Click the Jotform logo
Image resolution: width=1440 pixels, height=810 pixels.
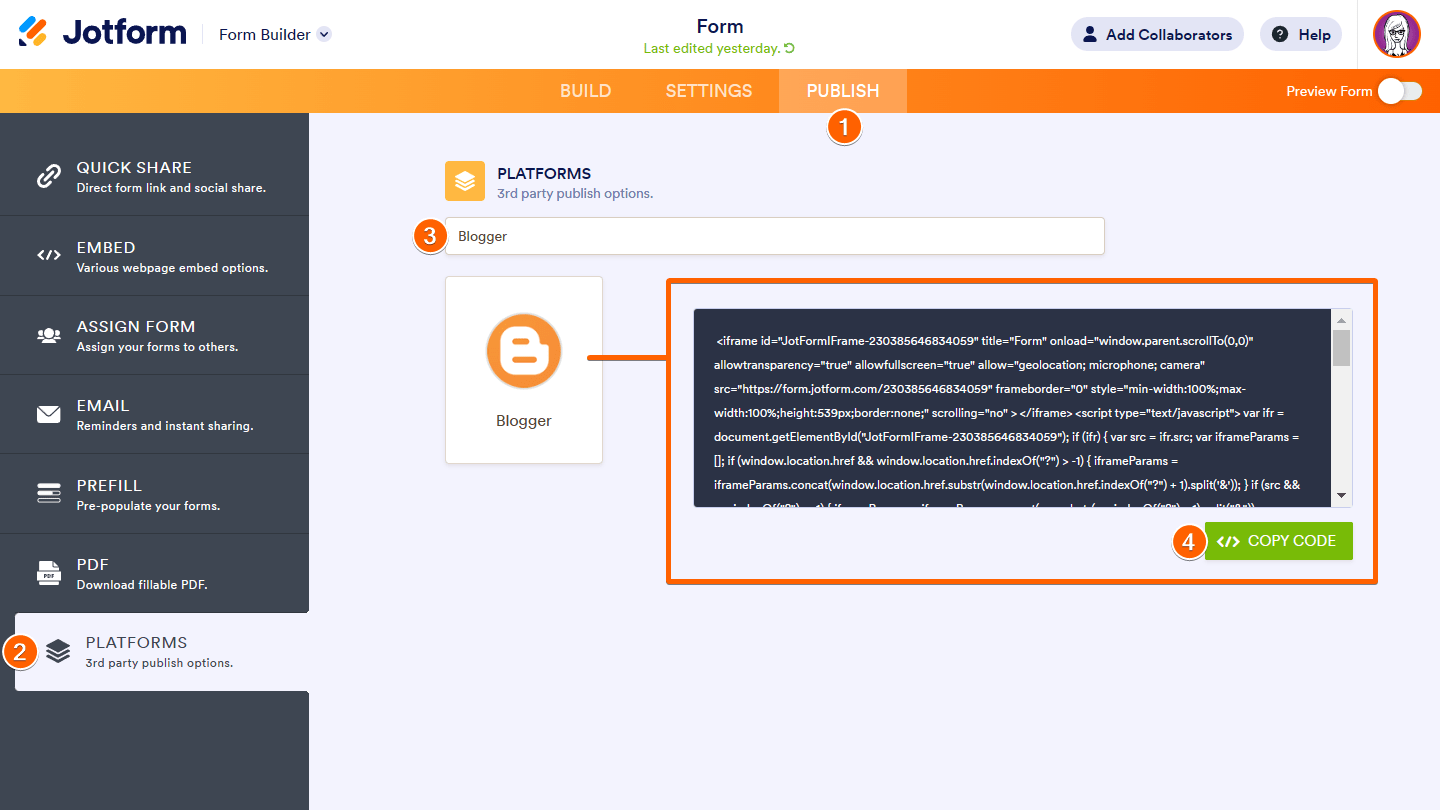point(102,33)
